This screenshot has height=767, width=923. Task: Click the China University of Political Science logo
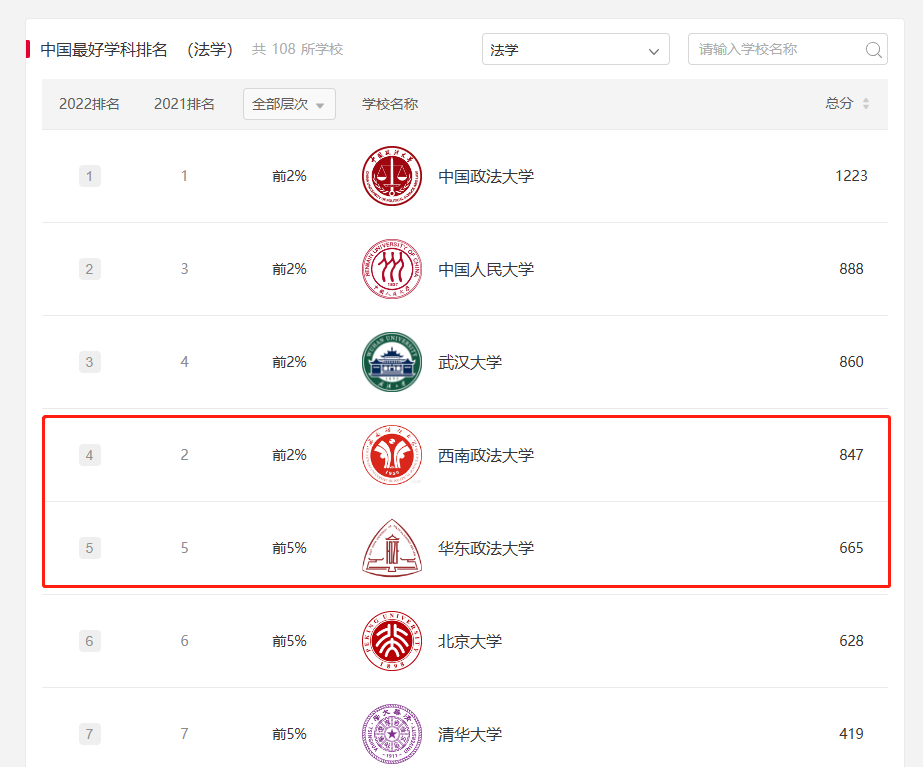[x=392, y=176]
